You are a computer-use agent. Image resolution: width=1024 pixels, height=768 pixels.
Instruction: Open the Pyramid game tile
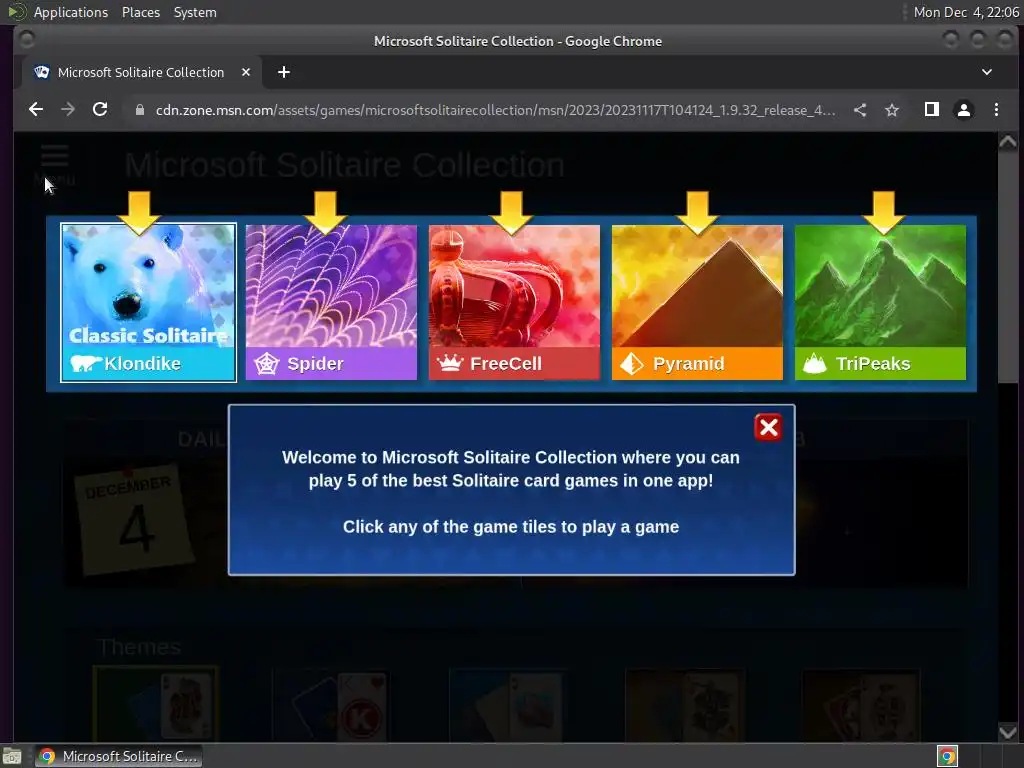[697, 302]
